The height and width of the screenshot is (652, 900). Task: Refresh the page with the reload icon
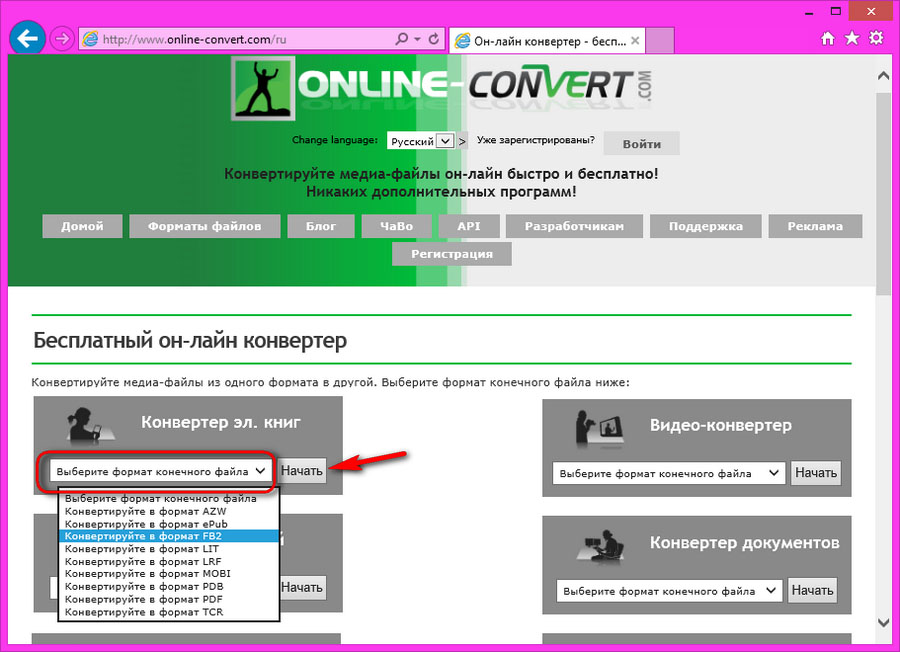tap(434, 39)
